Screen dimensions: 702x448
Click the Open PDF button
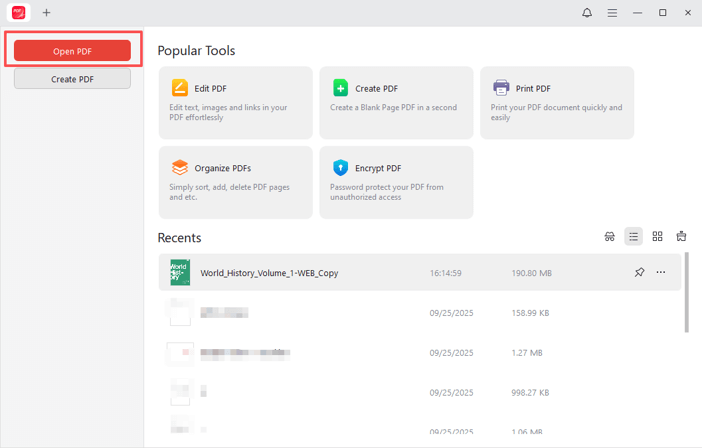point(72,51)
